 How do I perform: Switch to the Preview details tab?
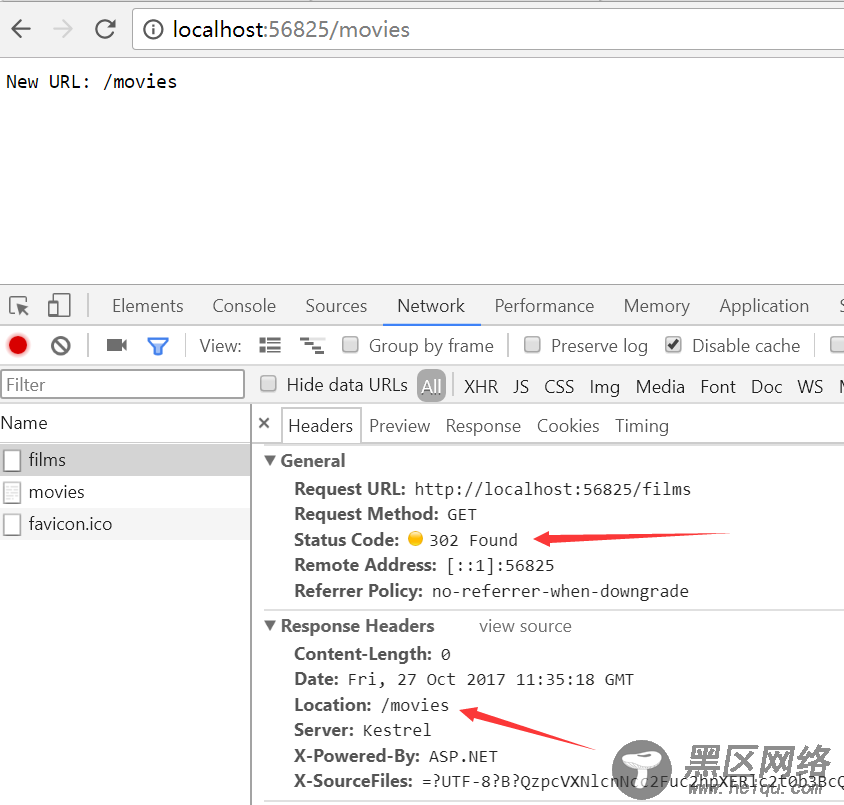[399, 426]
